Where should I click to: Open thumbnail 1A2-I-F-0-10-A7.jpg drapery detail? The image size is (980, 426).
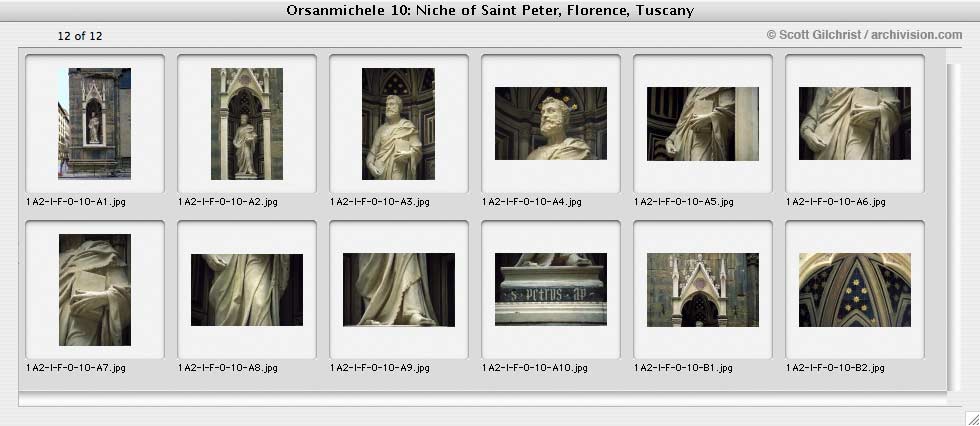pyautogui.click(x=95, y=290)
